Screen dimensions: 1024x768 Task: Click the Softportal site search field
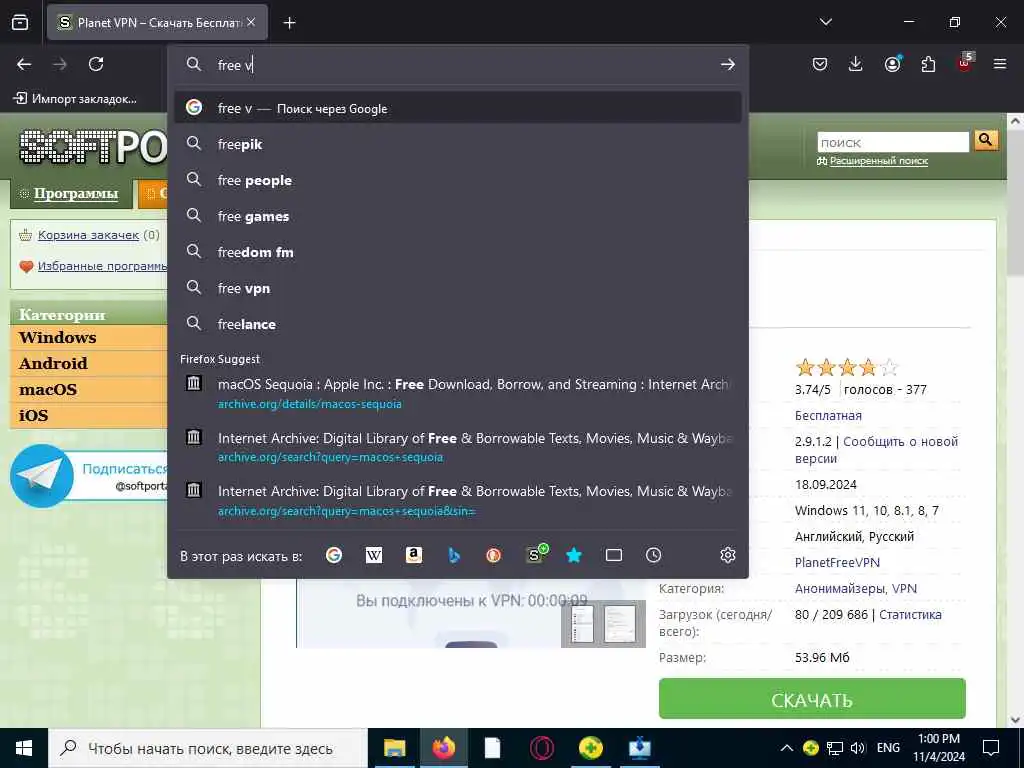coord(893,142)
